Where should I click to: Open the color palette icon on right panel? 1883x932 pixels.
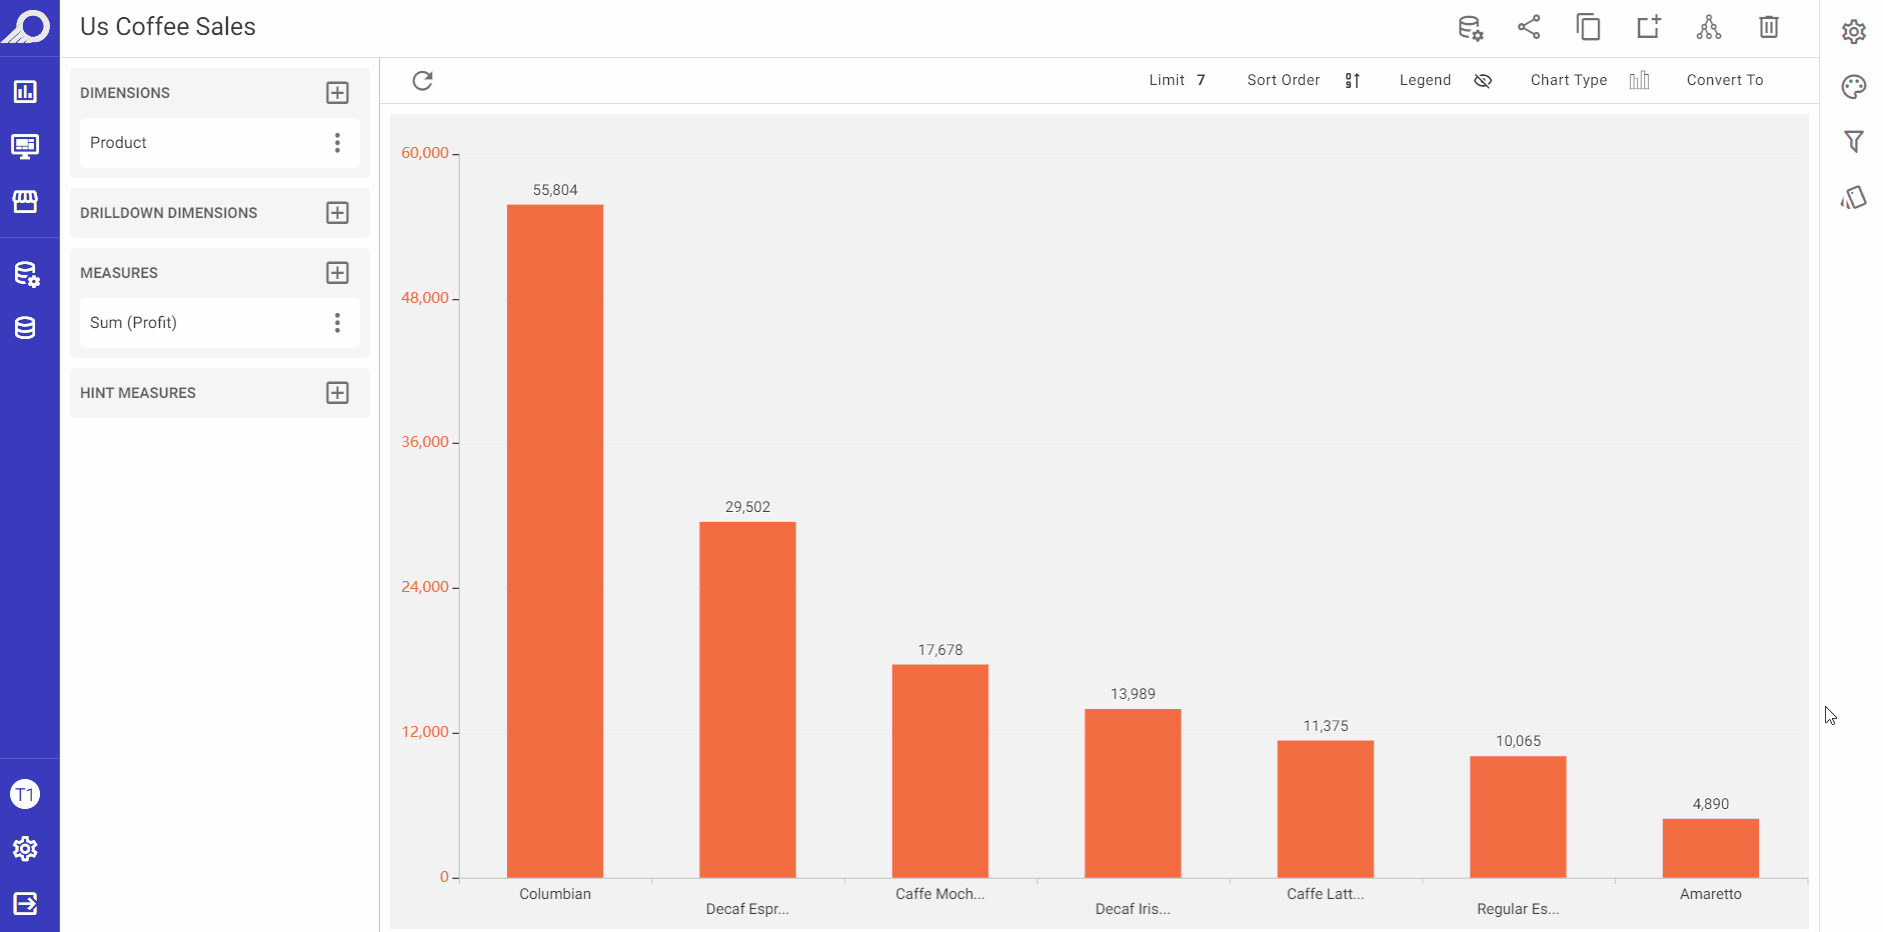tap(1854, 87)
